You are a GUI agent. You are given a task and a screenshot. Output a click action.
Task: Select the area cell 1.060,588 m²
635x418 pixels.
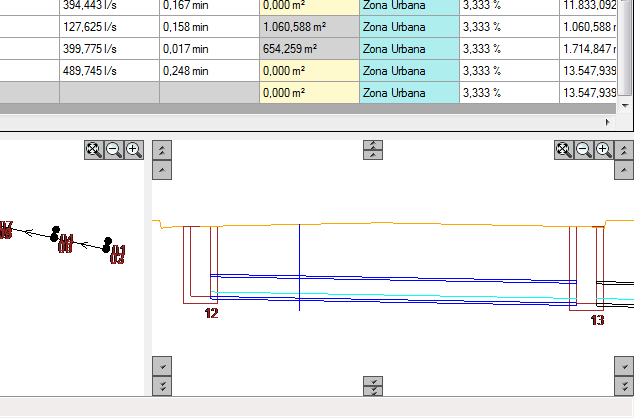point(309,27)
